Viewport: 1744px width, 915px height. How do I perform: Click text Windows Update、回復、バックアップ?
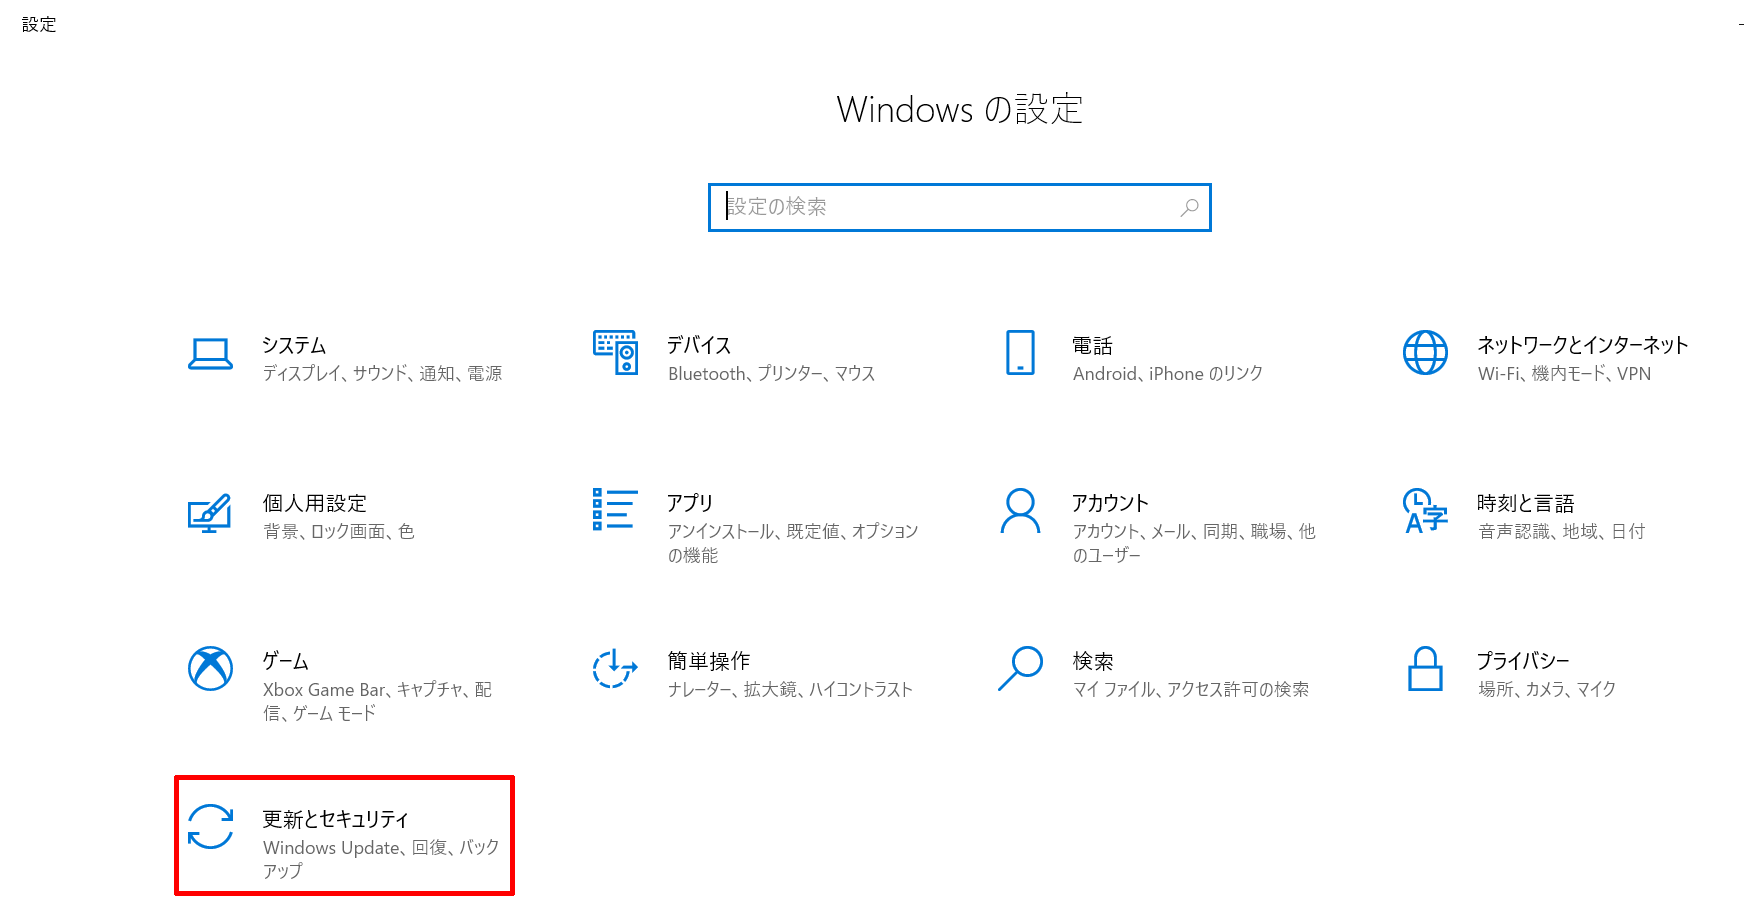pos(381,859)
